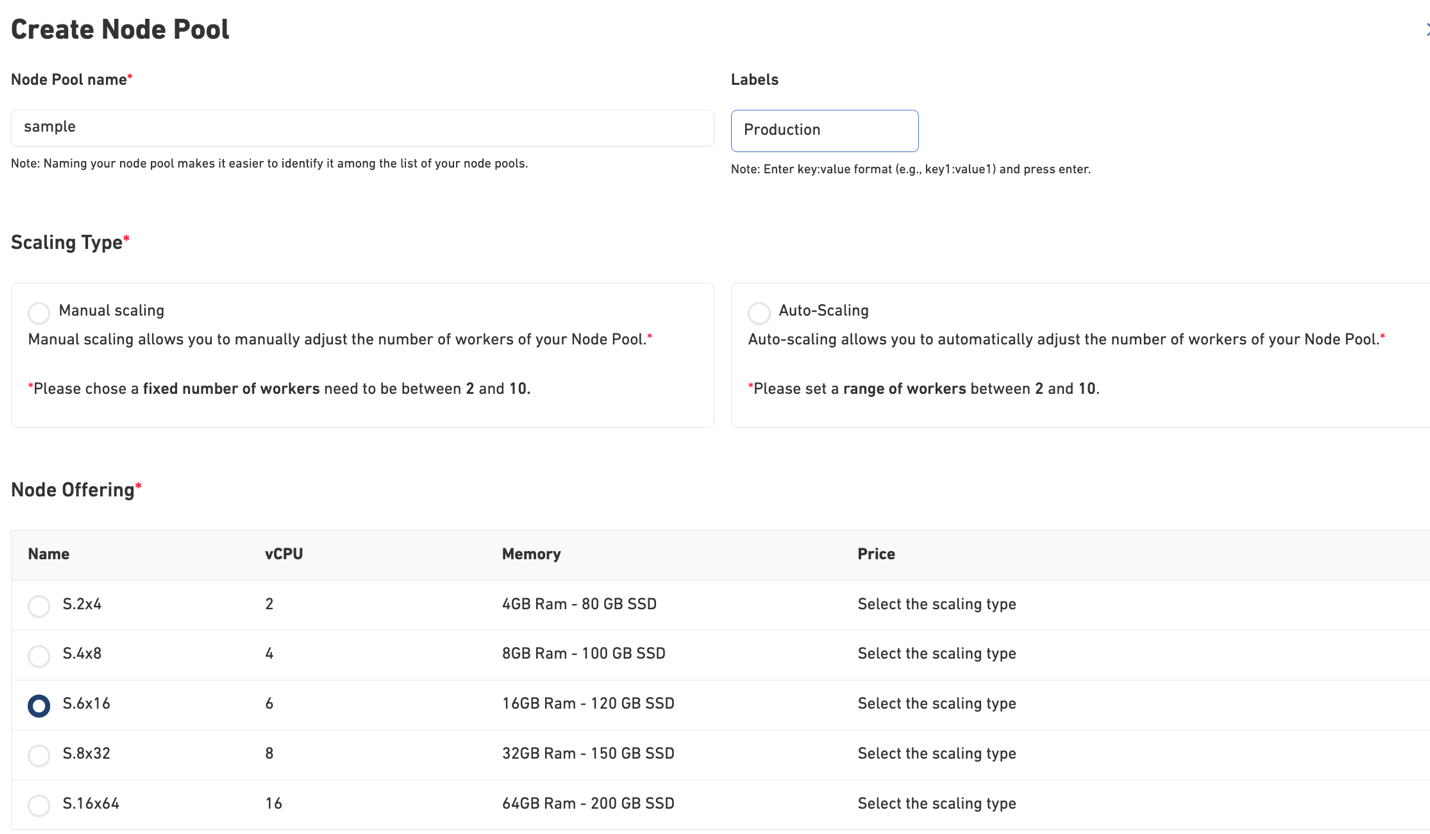Click the 16GB Ram - 120 GB SSD cell
This screenshot has height=834, width=1430.
[x=588, y=704]
